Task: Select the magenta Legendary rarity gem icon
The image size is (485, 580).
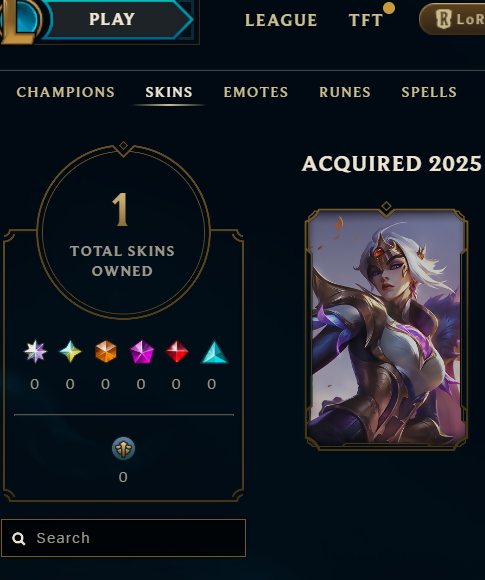Action: click(142, 352)
